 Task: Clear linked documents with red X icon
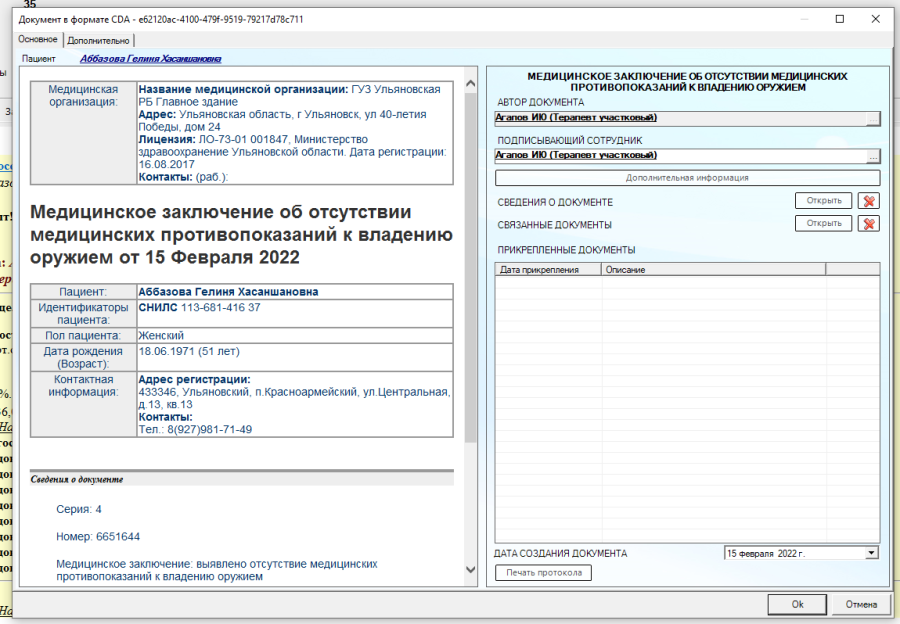point(868,223)
